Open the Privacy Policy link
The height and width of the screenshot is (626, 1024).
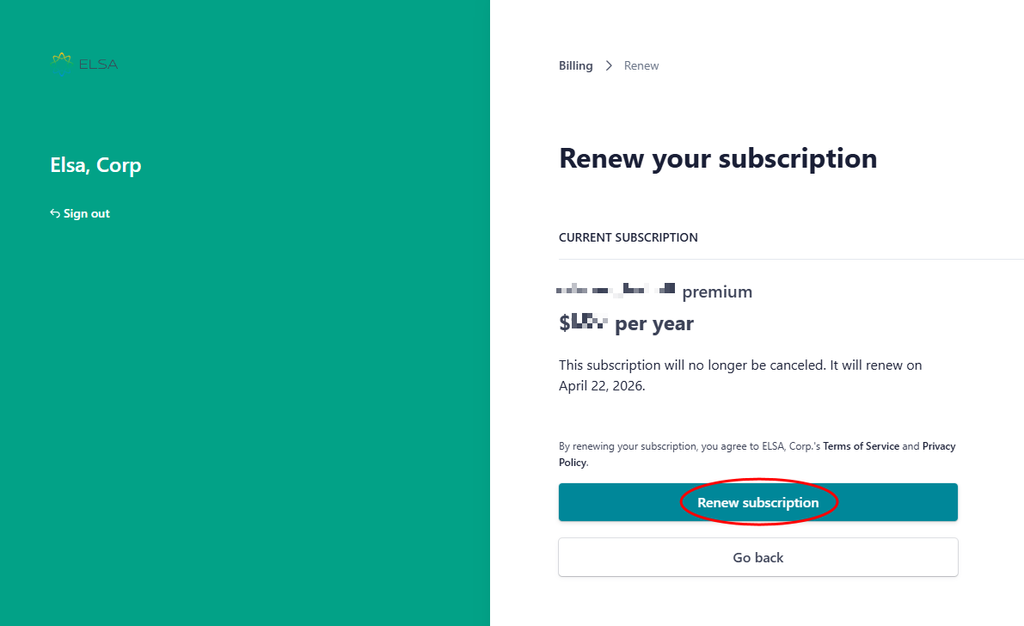click(x=938, y=446)
